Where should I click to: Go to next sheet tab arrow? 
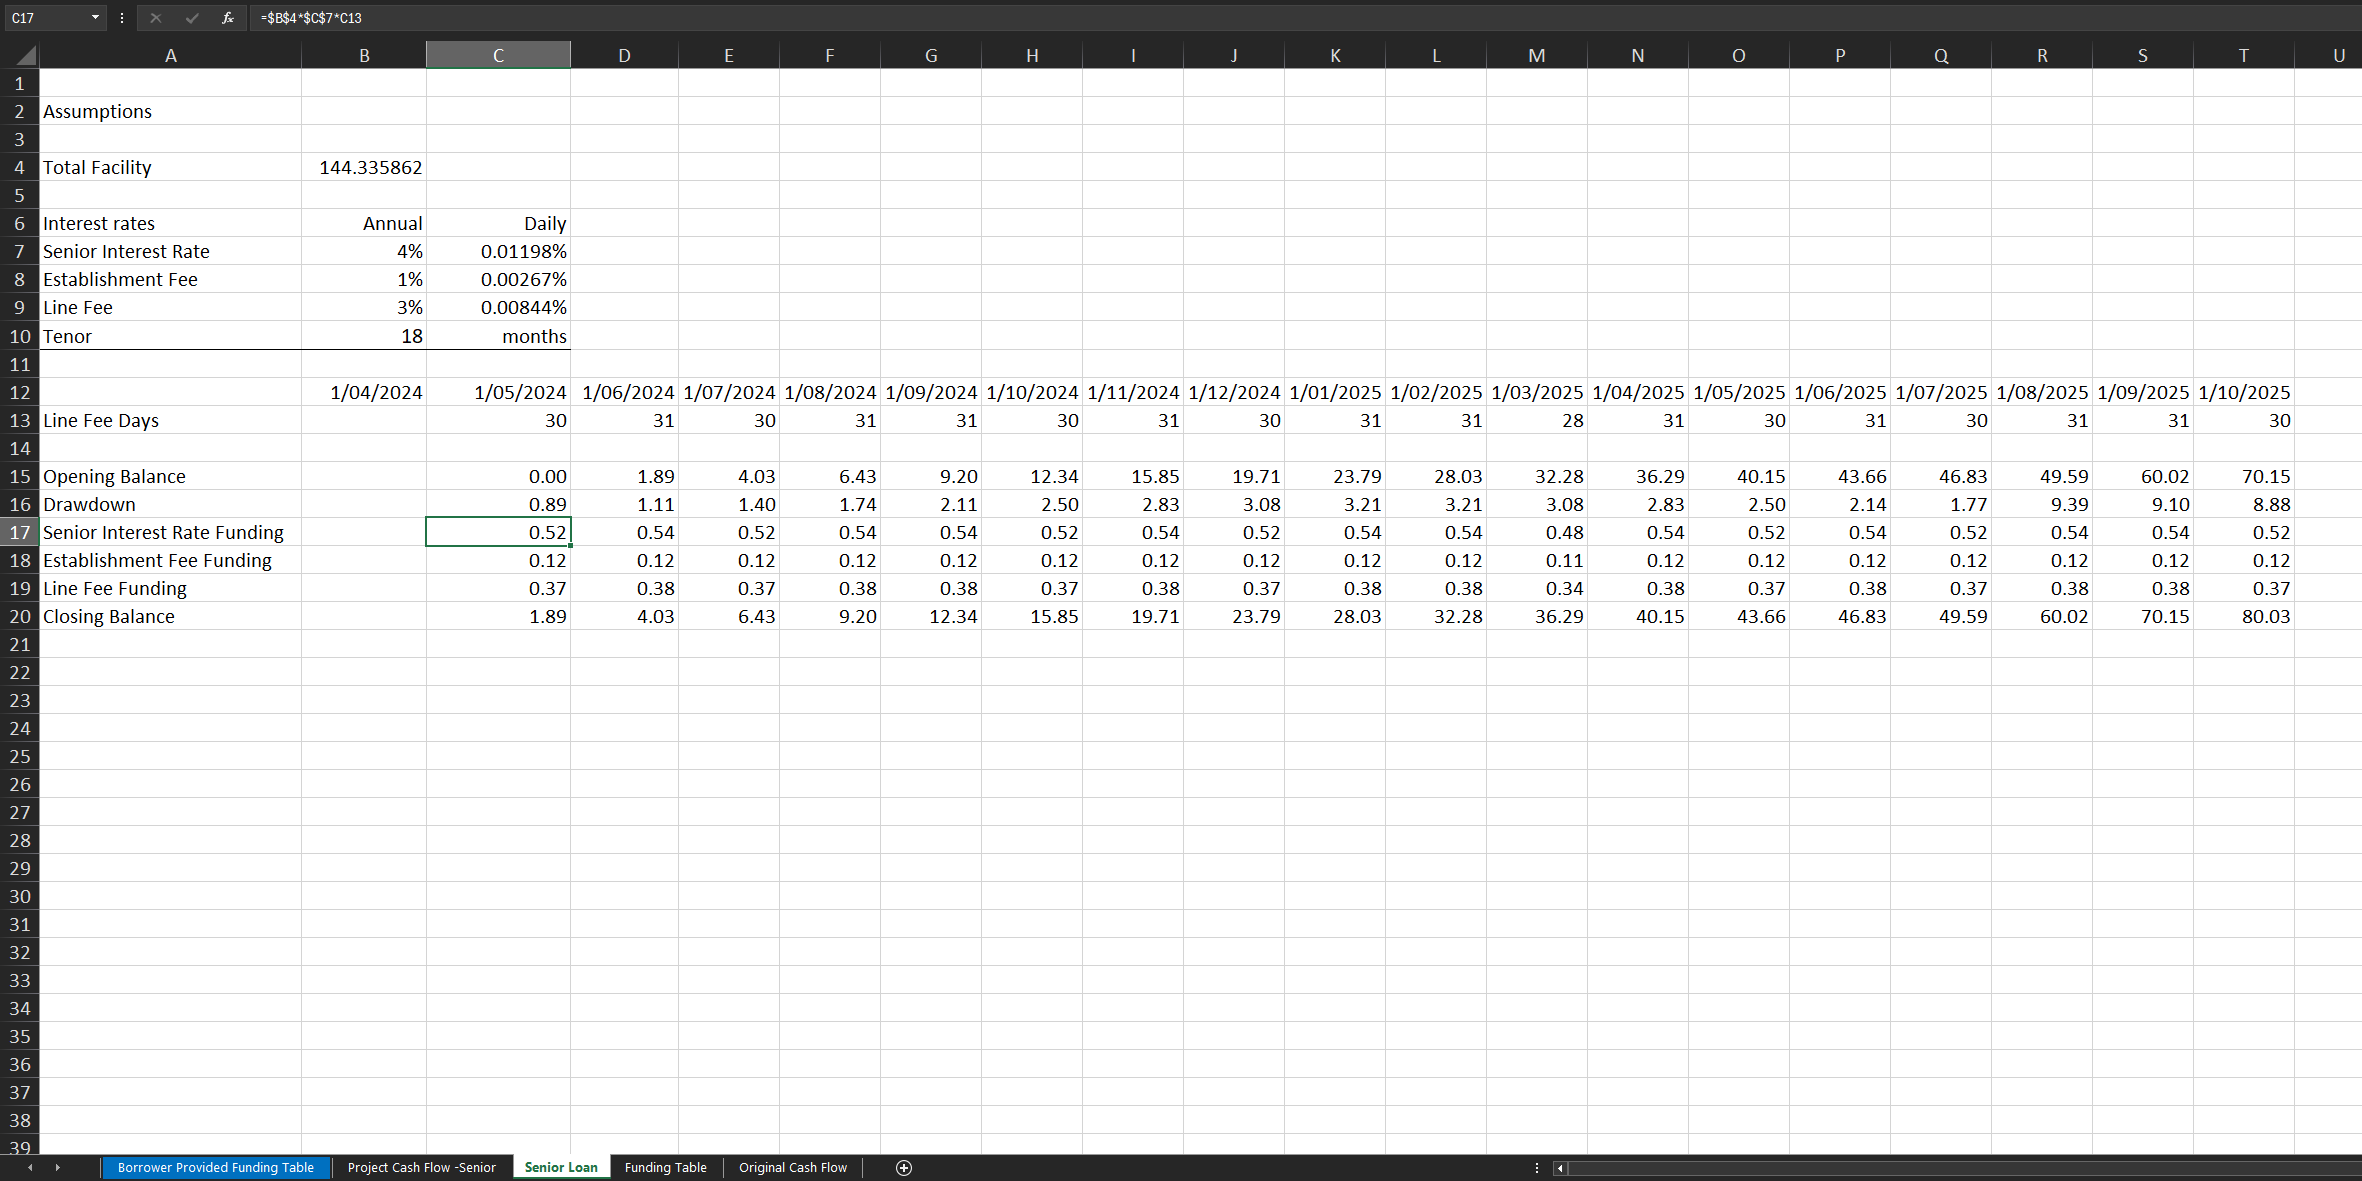pos(58,1168)
